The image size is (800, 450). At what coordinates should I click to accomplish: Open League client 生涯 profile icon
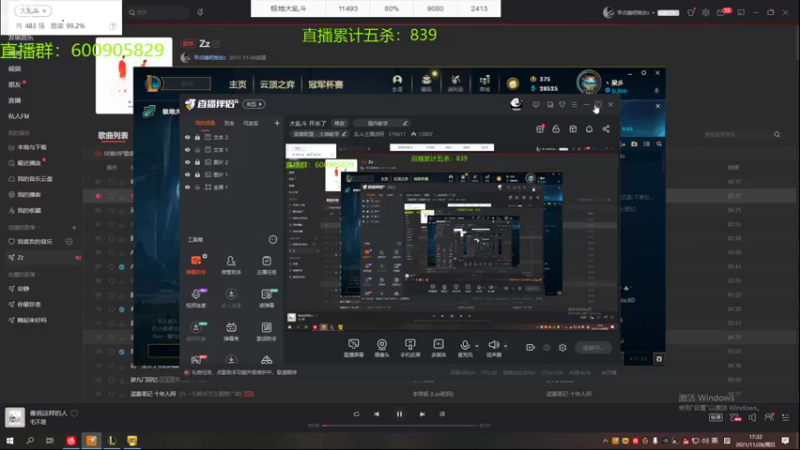pyautogui.click(x=397, y=83)
